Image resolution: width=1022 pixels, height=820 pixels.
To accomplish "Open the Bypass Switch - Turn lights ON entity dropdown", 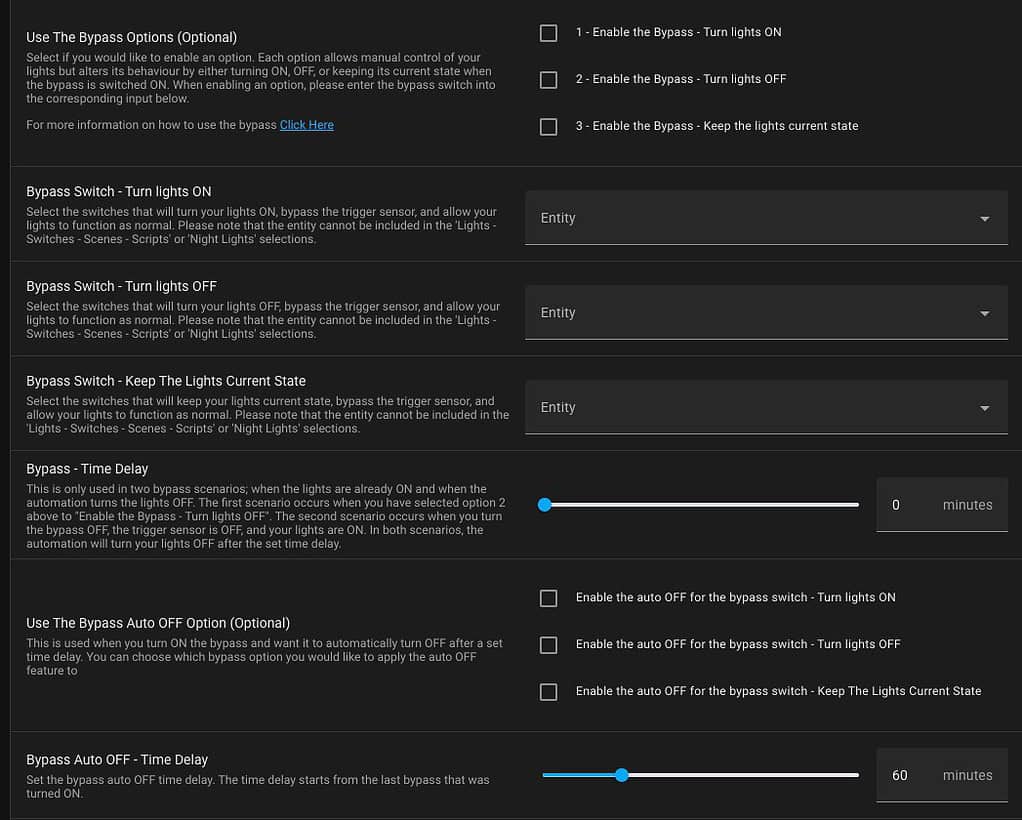I will point(766,218).
